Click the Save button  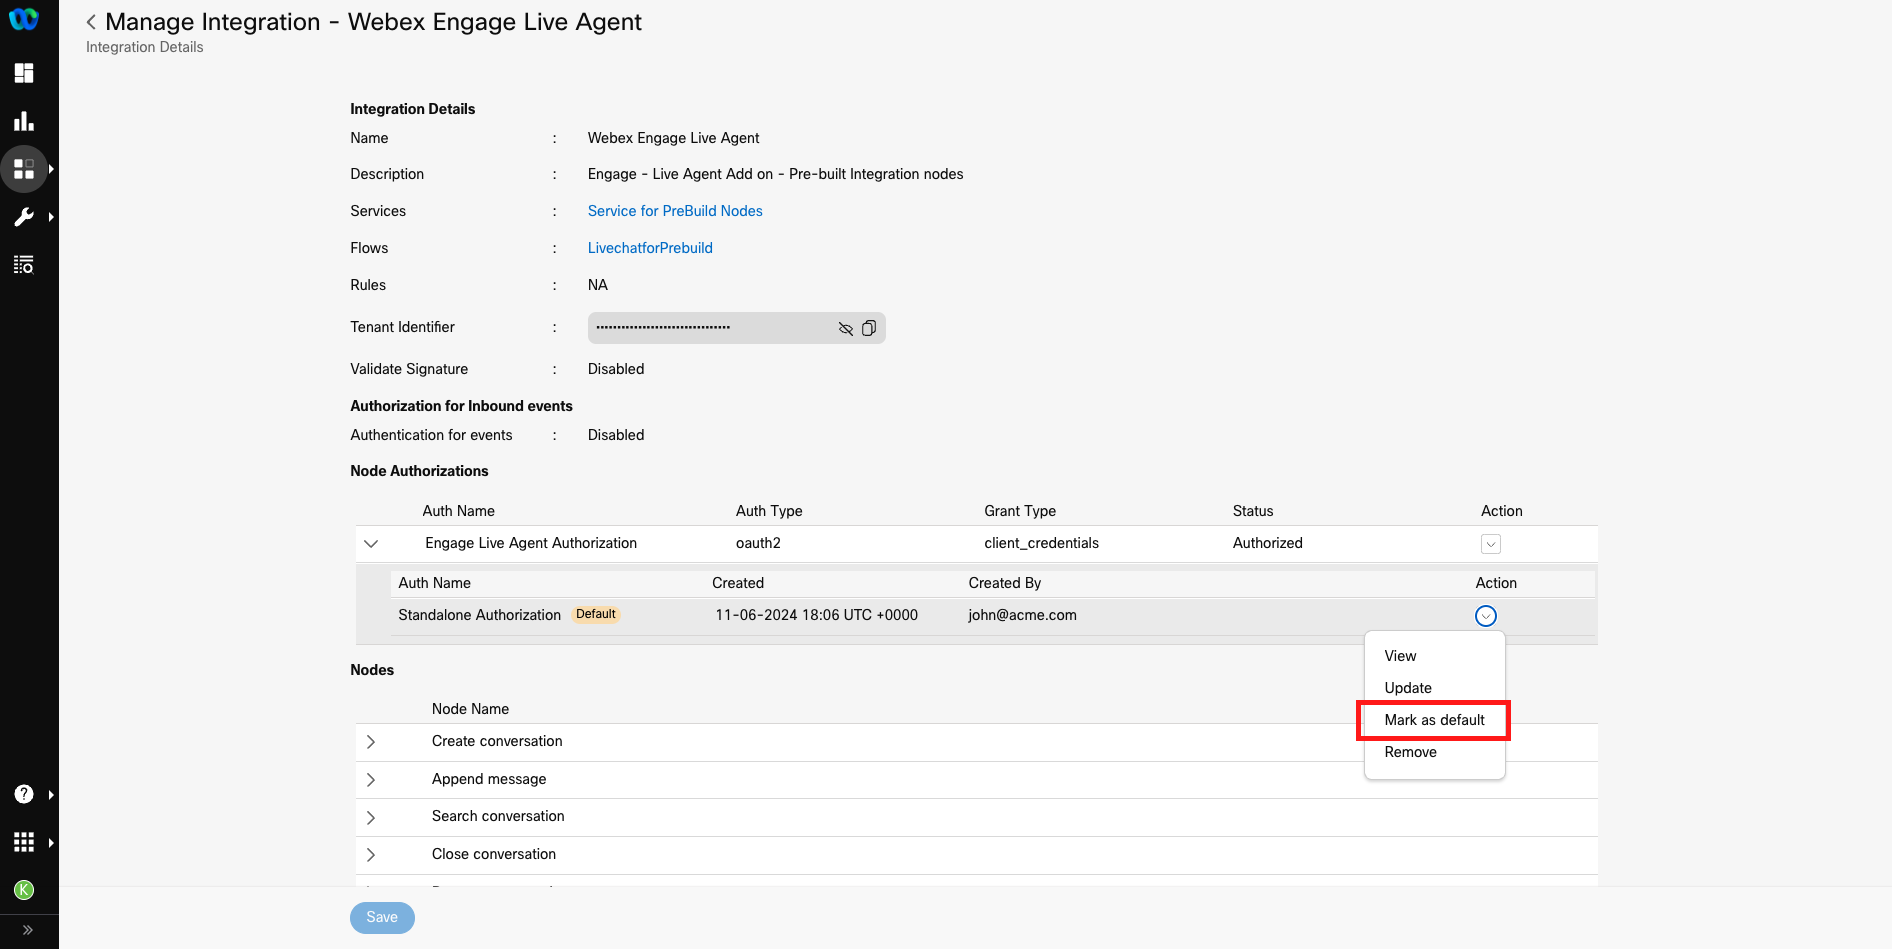[x=382, y=918]
